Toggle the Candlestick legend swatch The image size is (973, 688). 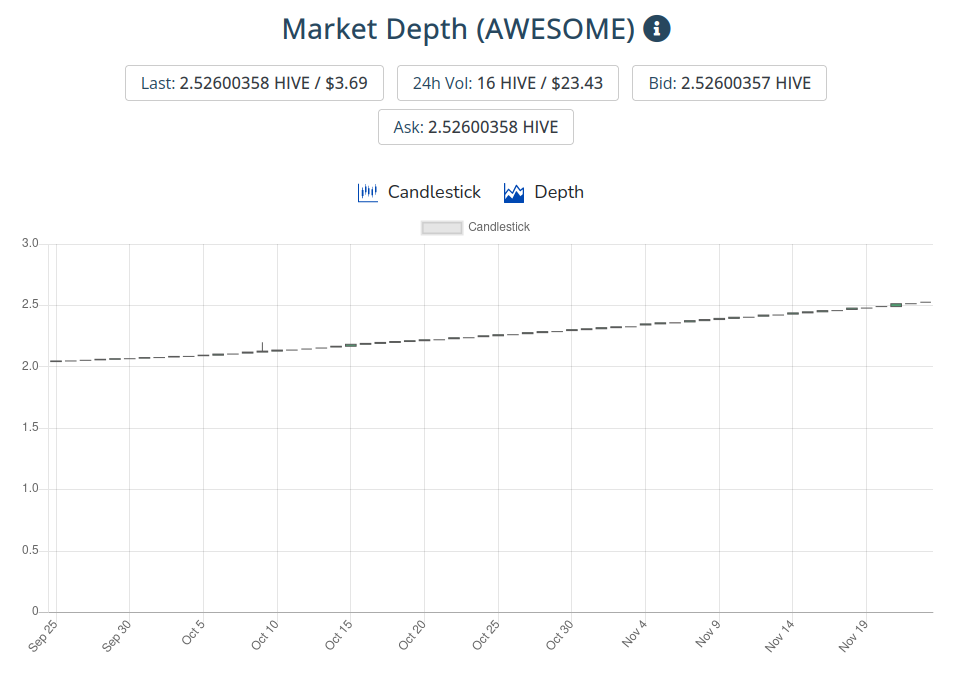[442, 228]
